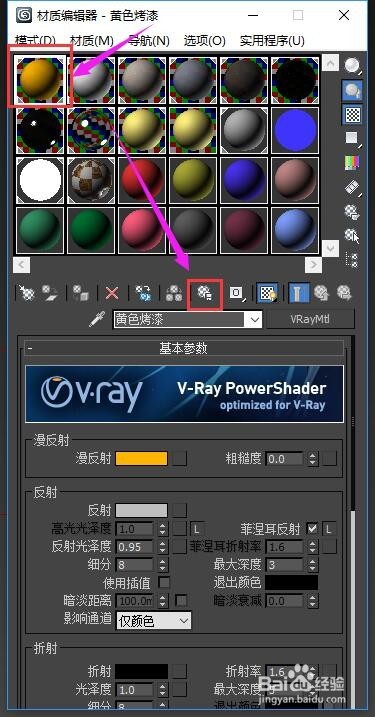Toggle the checkered Background icon

[352, 114]
